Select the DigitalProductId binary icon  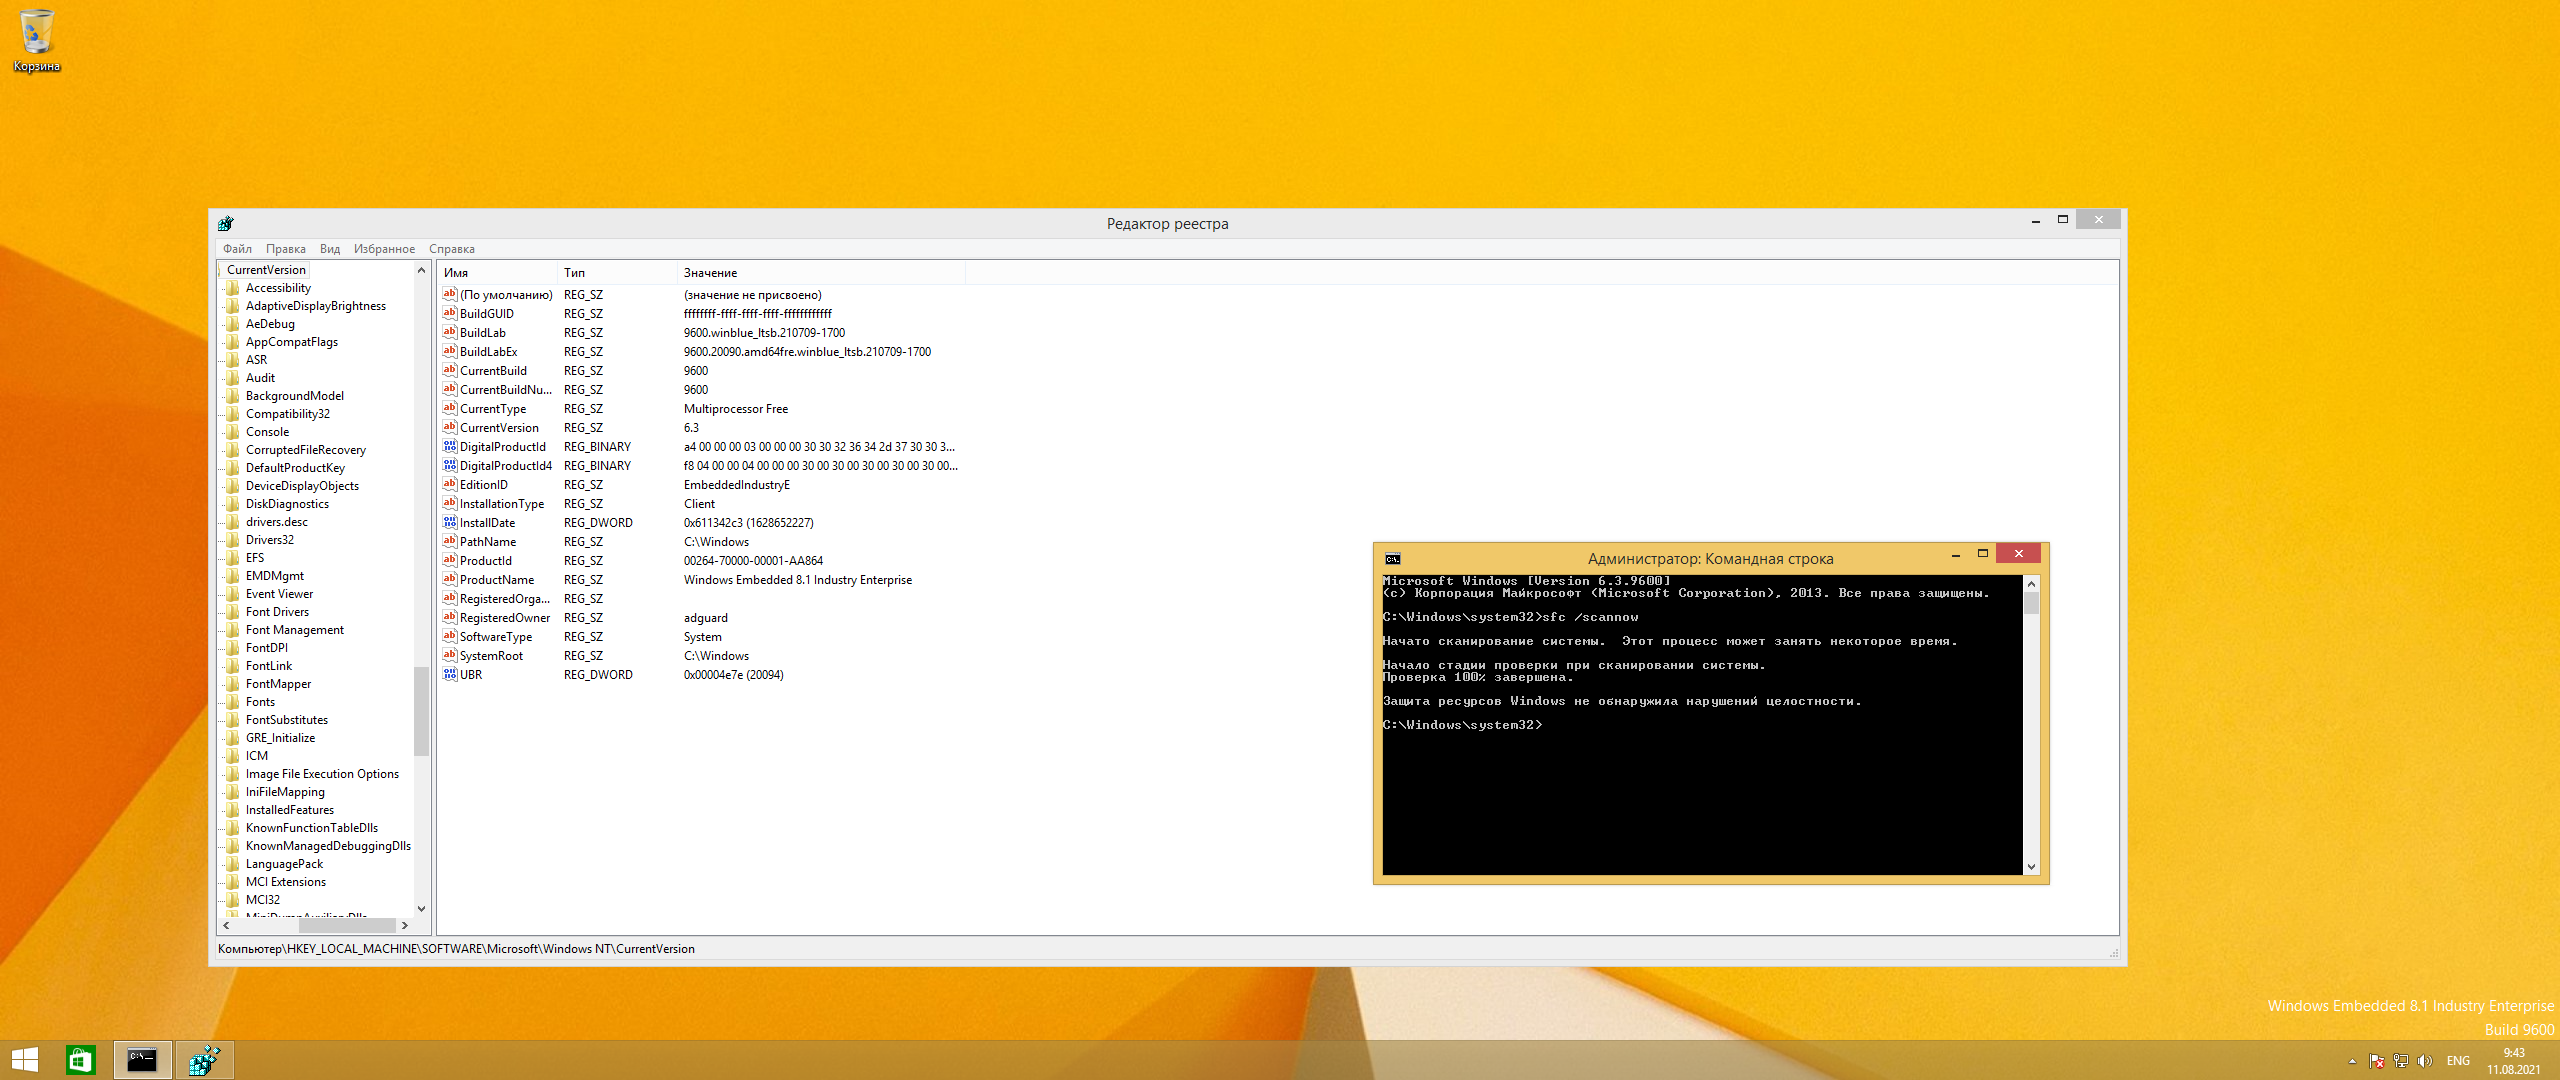(450, 446)
